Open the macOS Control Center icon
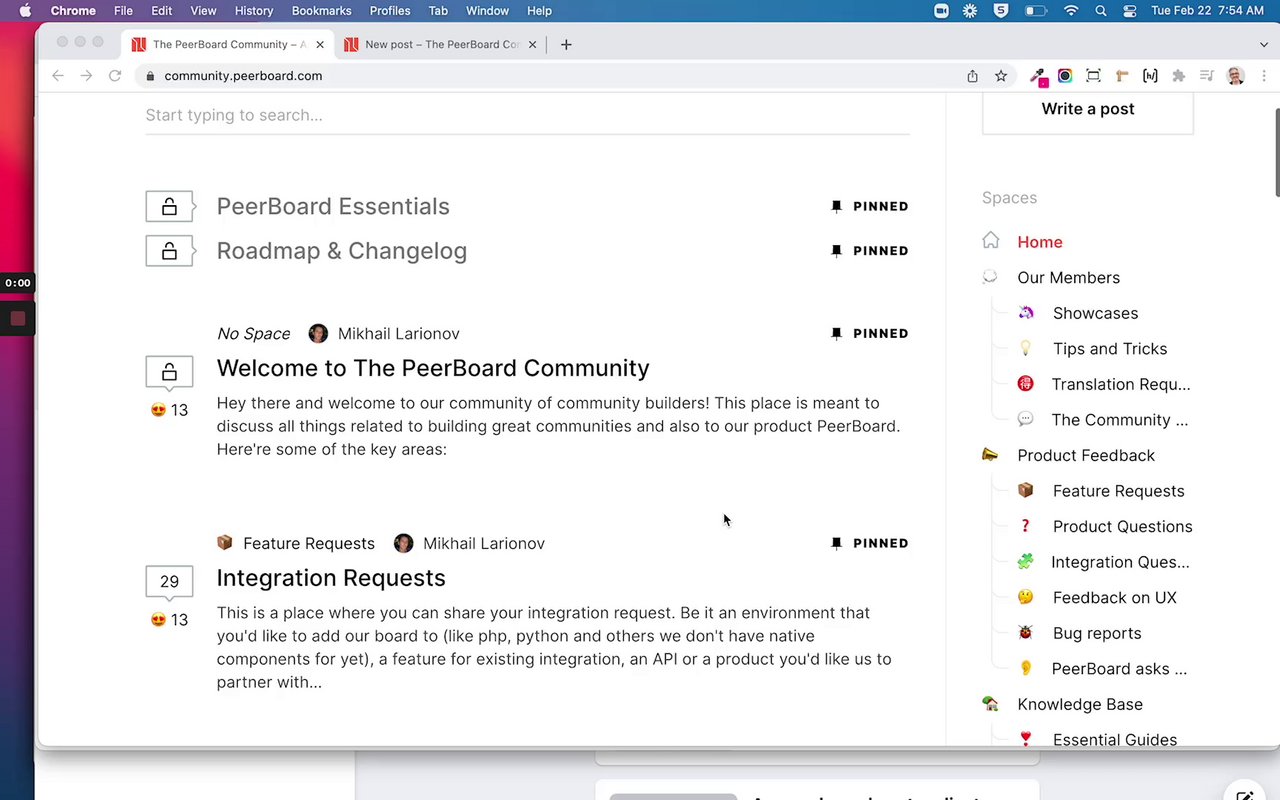1280x800 pixels. 1130,11
